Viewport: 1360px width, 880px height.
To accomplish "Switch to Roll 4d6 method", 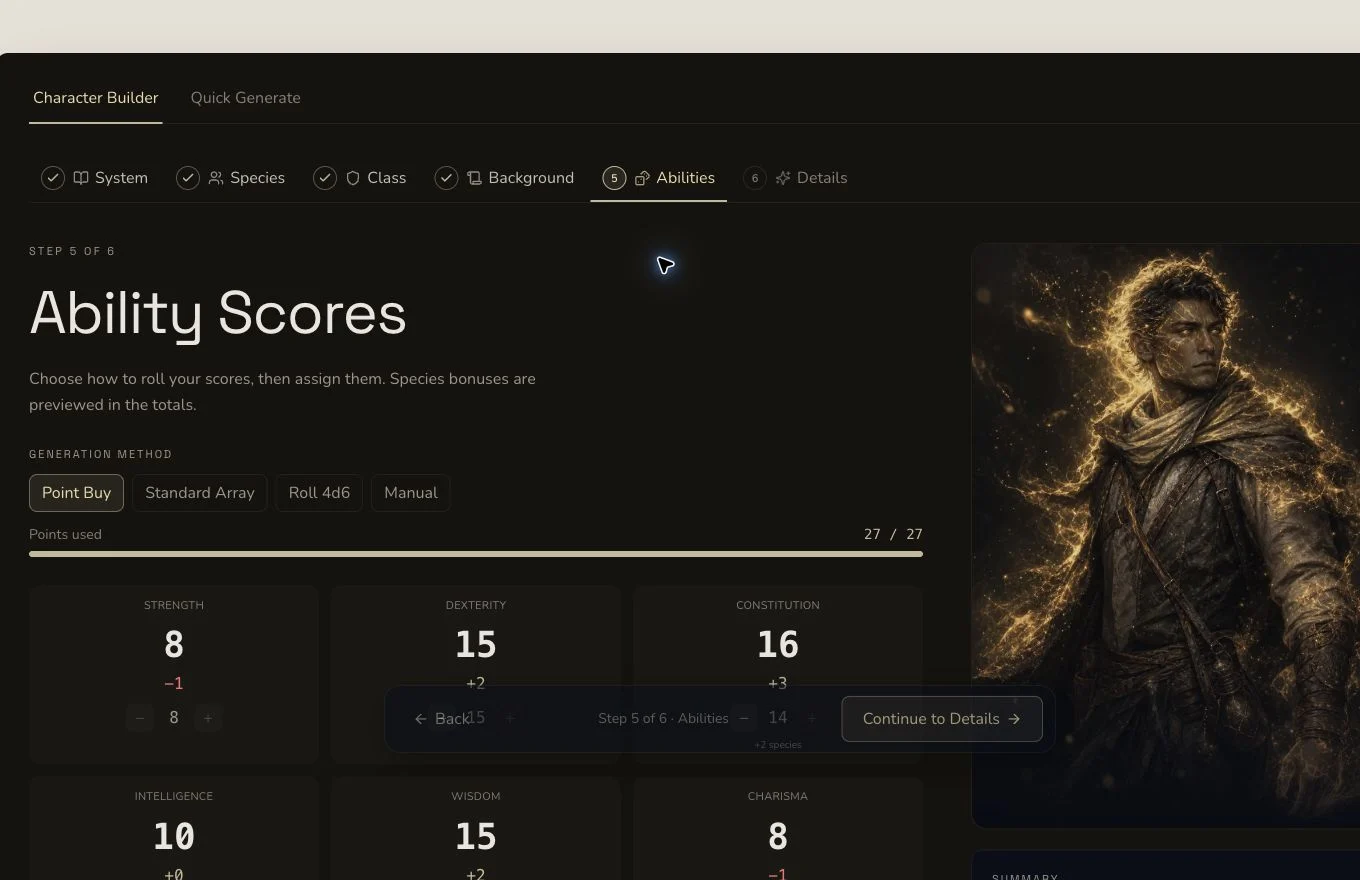I will coord(319,493).
